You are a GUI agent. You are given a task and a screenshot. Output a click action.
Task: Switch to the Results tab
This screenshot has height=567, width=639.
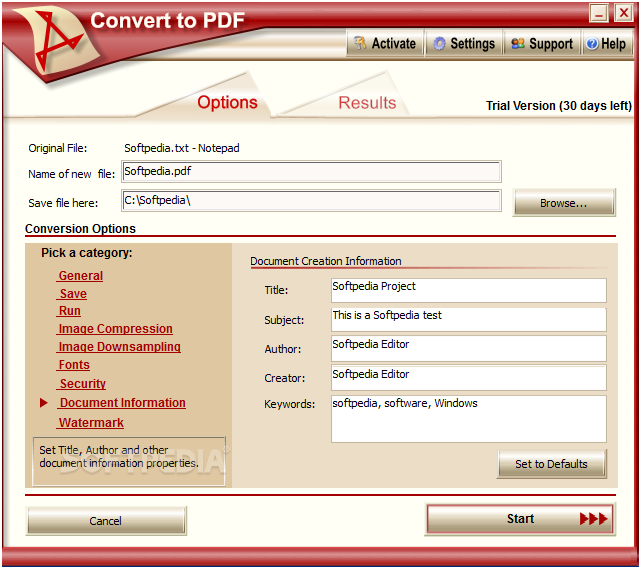click(367, 103)
